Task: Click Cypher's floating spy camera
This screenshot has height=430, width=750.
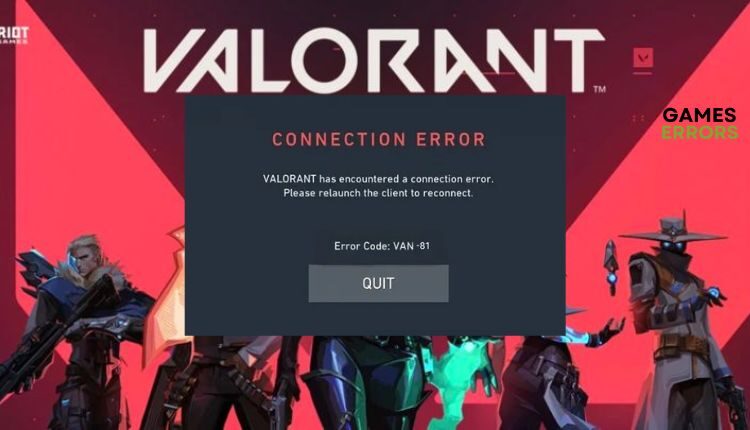Action: [x=611, y=268]
